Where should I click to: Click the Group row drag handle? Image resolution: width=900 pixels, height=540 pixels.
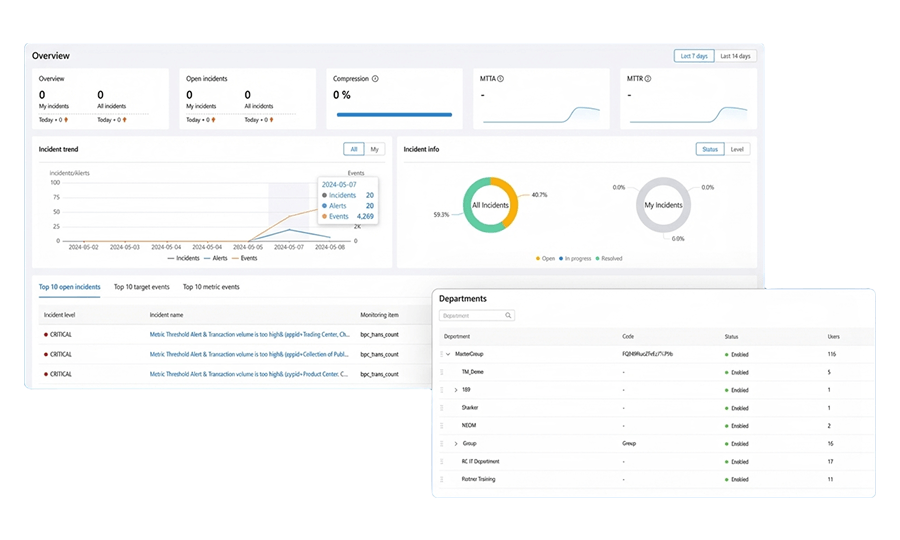(441, 444)
